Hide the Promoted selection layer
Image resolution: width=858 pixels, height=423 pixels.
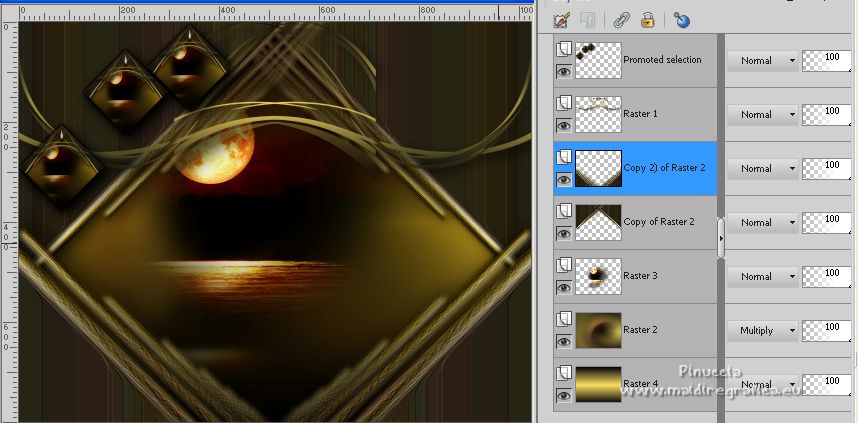[564, 71]
